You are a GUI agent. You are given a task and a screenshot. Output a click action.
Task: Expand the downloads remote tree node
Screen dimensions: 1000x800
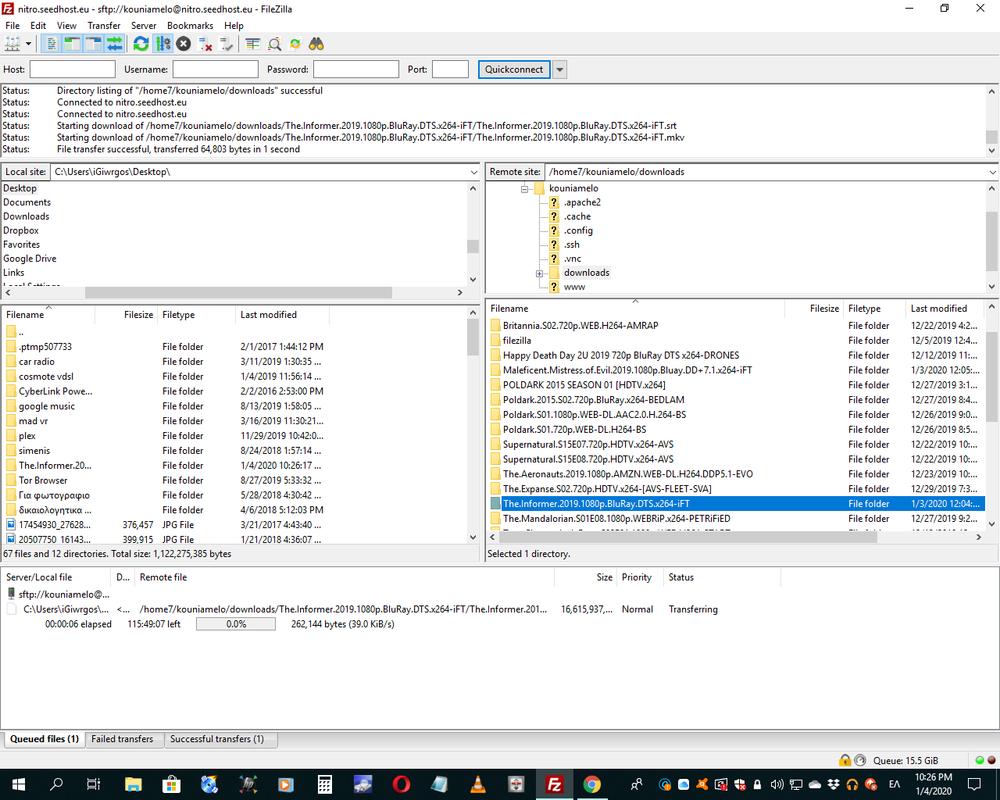pyautogui.click(x=540, y=273)
